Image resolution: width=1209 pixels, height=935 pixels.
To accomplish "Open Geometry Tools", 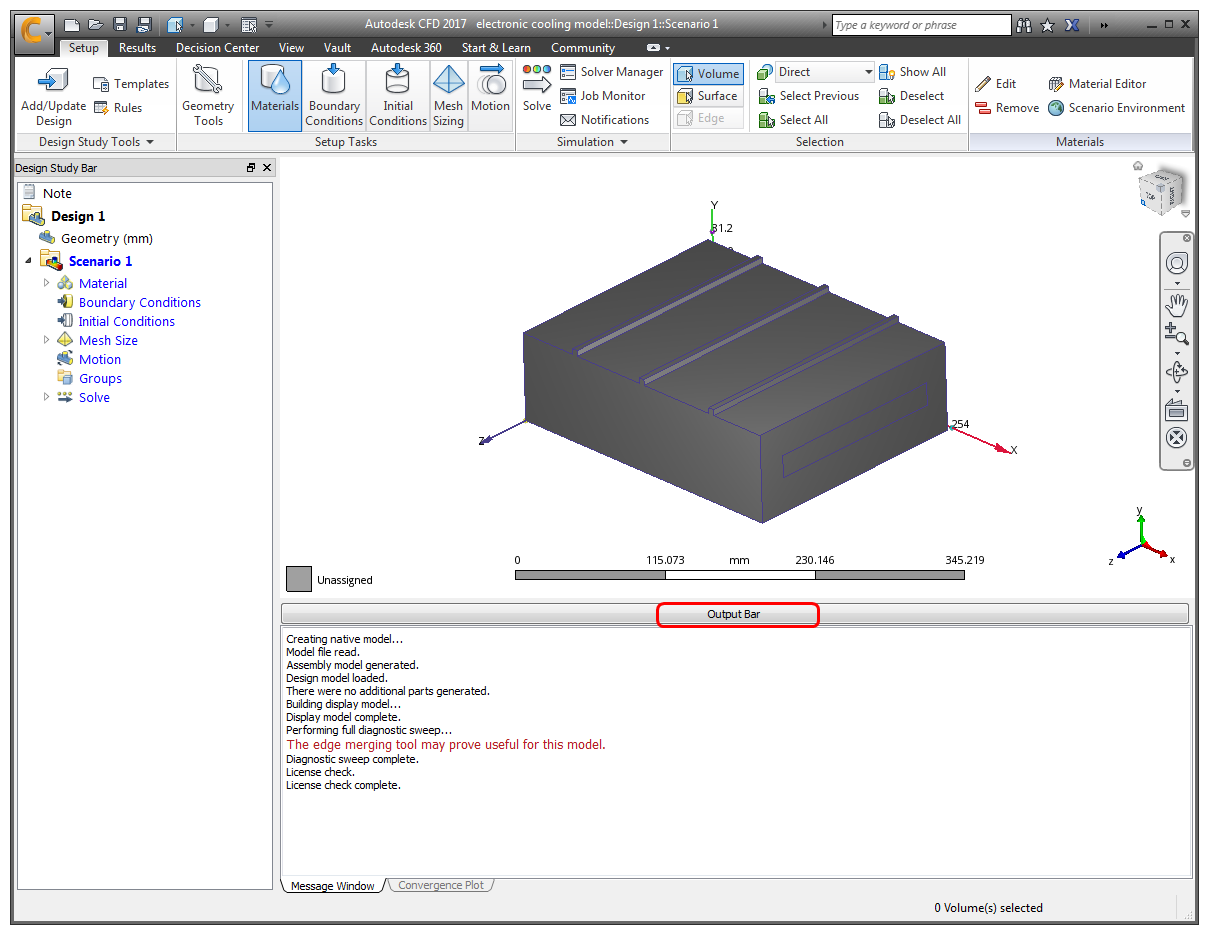I will point(208,96).
